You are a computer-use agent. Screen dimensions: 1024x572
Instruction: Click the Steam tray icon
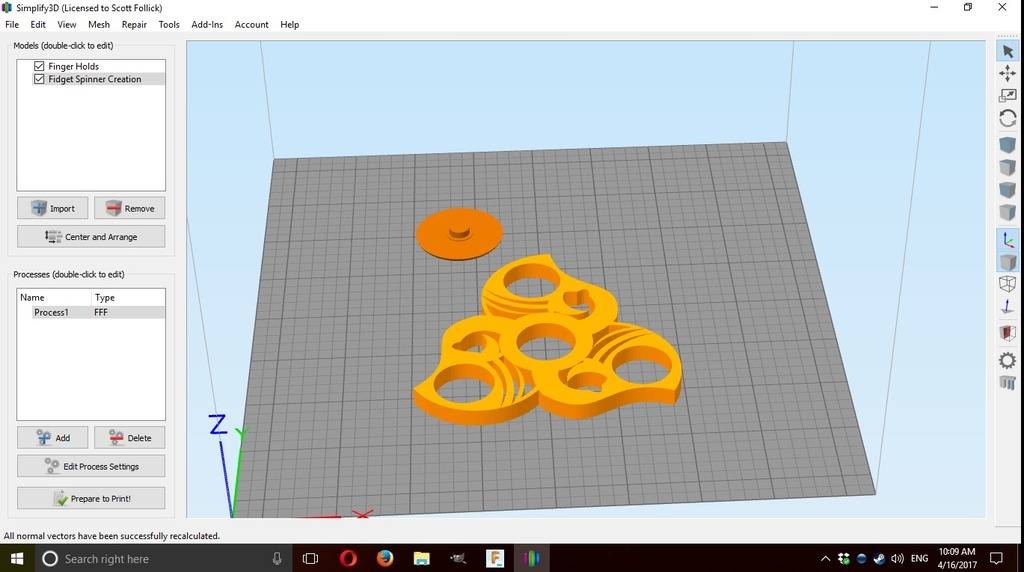[x=879, y=558]
